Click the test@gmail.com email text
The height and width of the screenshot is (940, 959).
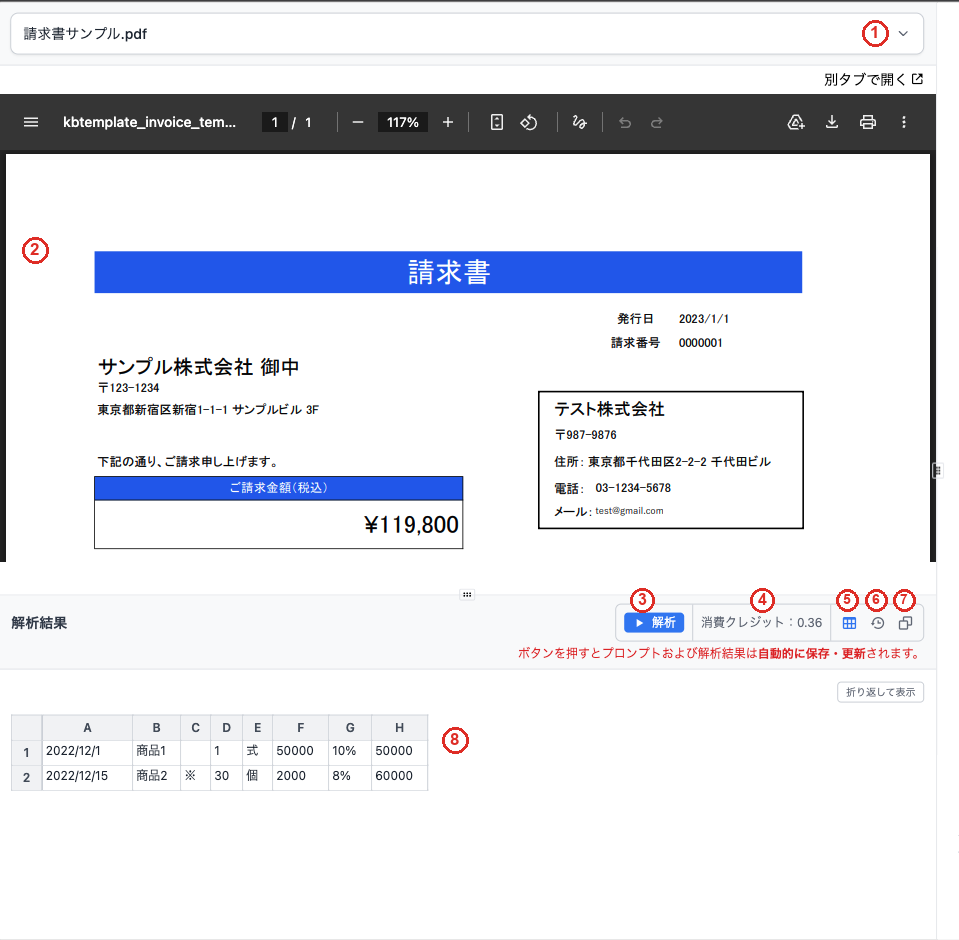point(629,511)
